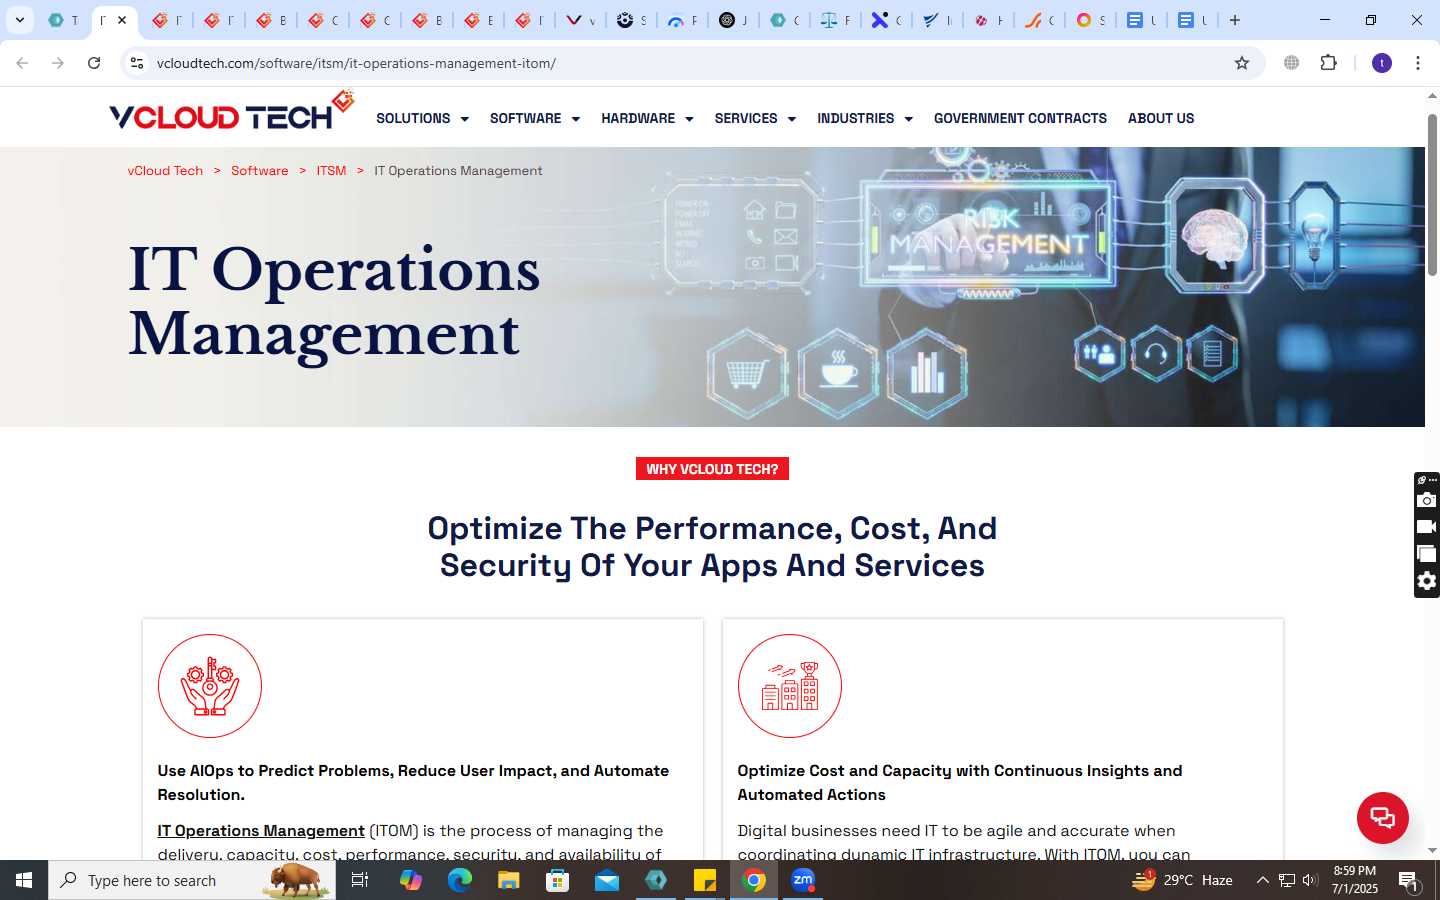This screenshot has height=900, width=1440.
Task: Click the WHY VCLOUD TECH? red label
Action: [712, 469]
